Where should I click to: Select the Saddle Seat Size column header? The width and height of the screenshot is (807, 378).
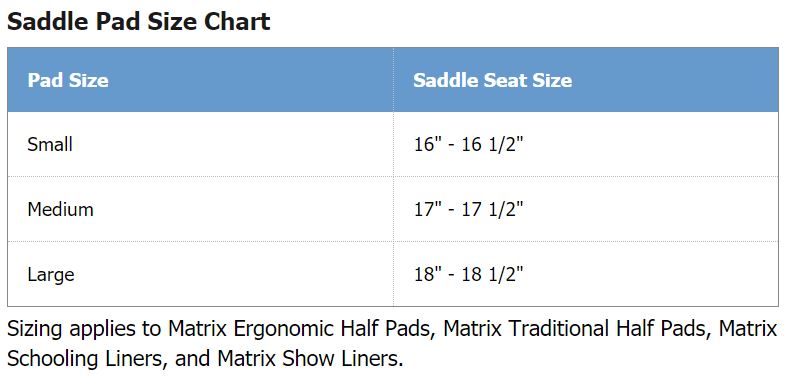[586, 80]
